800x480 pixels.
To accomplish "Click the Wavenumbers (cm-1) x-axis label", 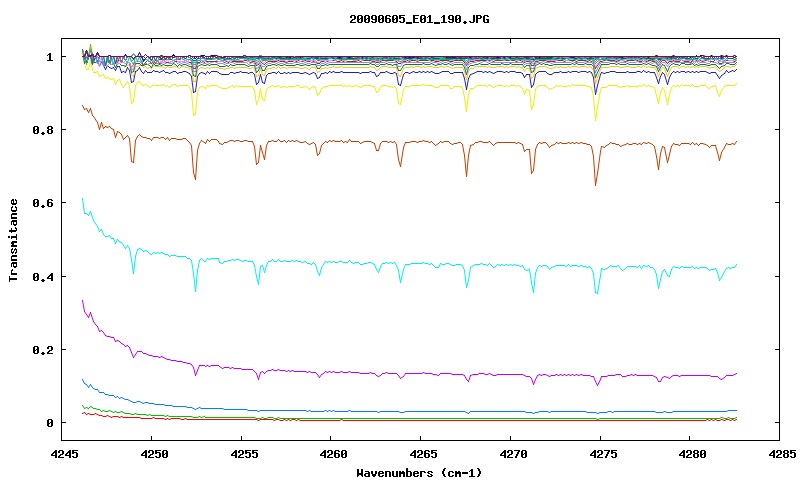I will 419,473.
